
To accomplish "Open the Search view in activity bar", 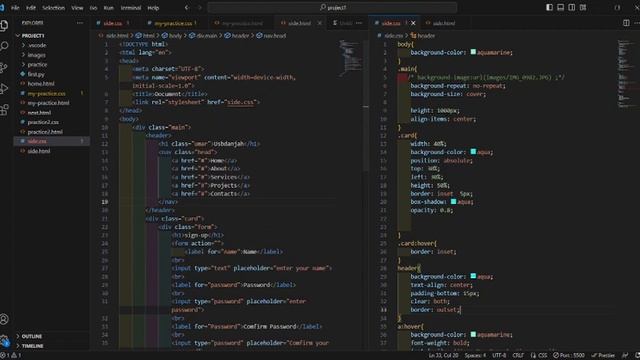I will click(x=4, y=46).
